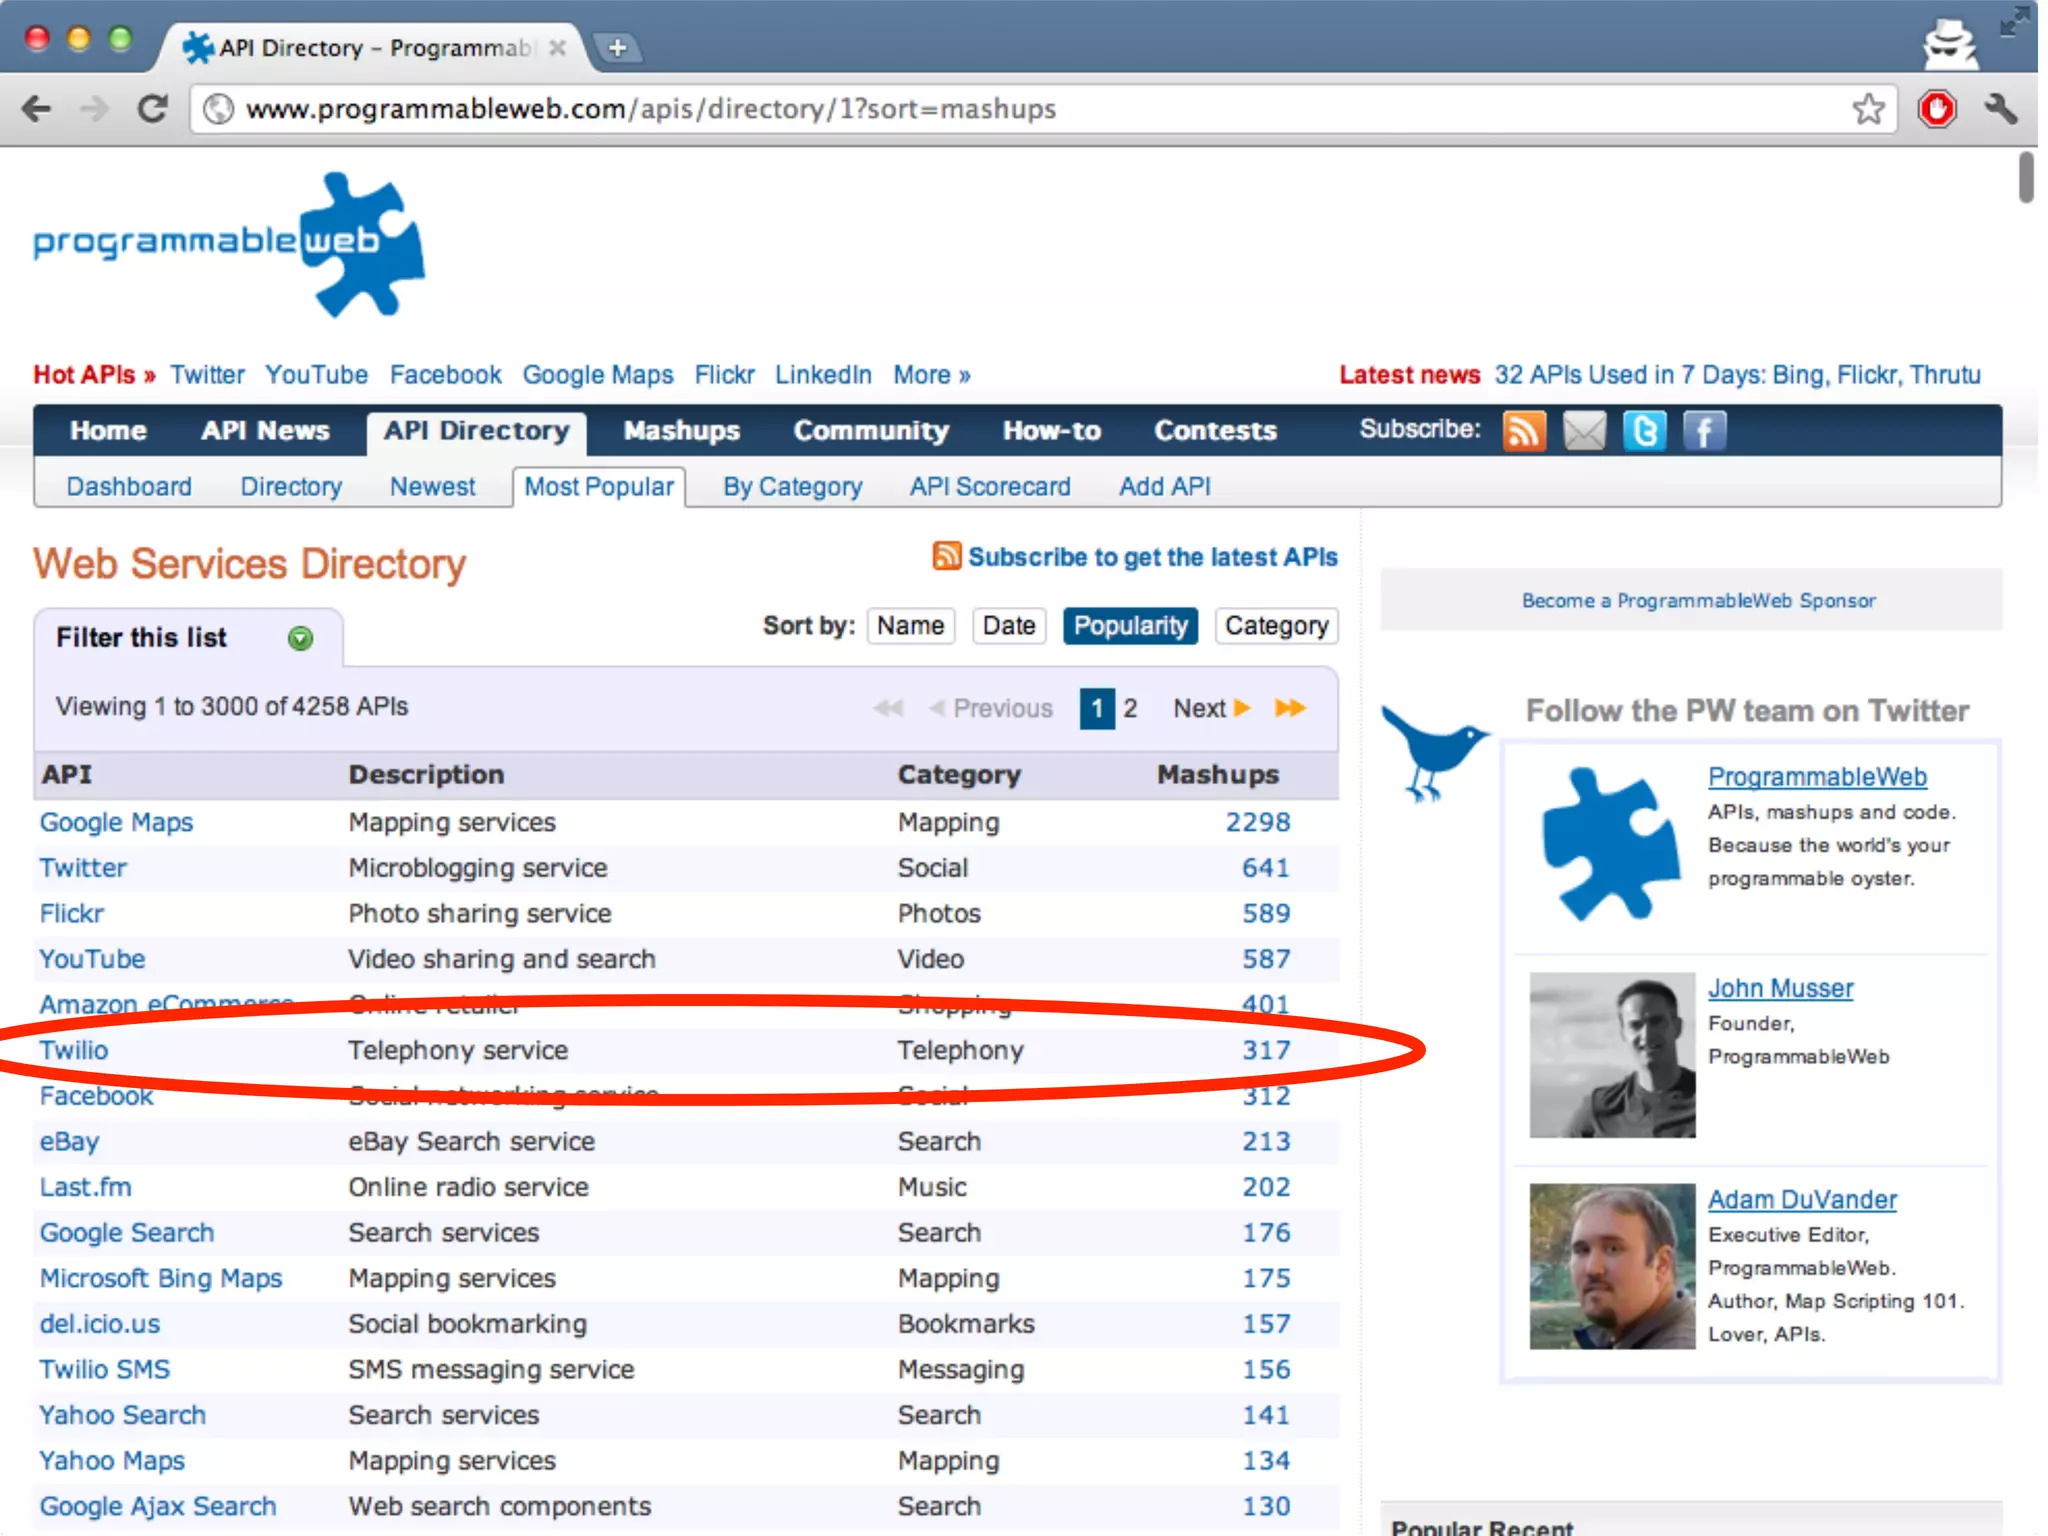Switch to the By Category sub-tab
This screenshot has width=2048, height=1536.
point(792,487)
